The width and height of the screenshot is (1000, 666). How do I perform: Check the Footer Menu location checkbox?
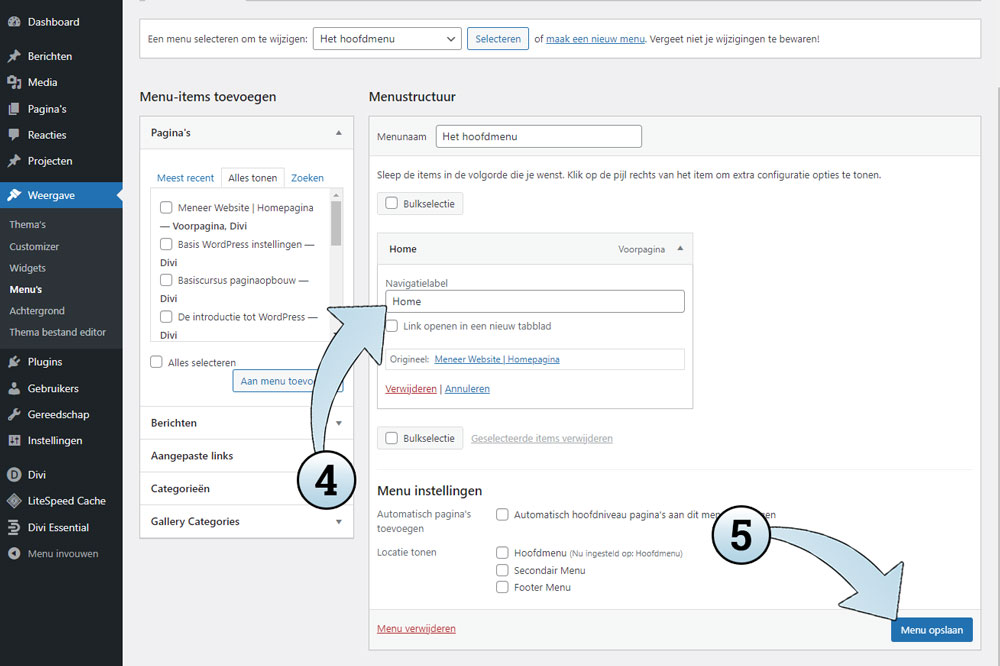503,587
